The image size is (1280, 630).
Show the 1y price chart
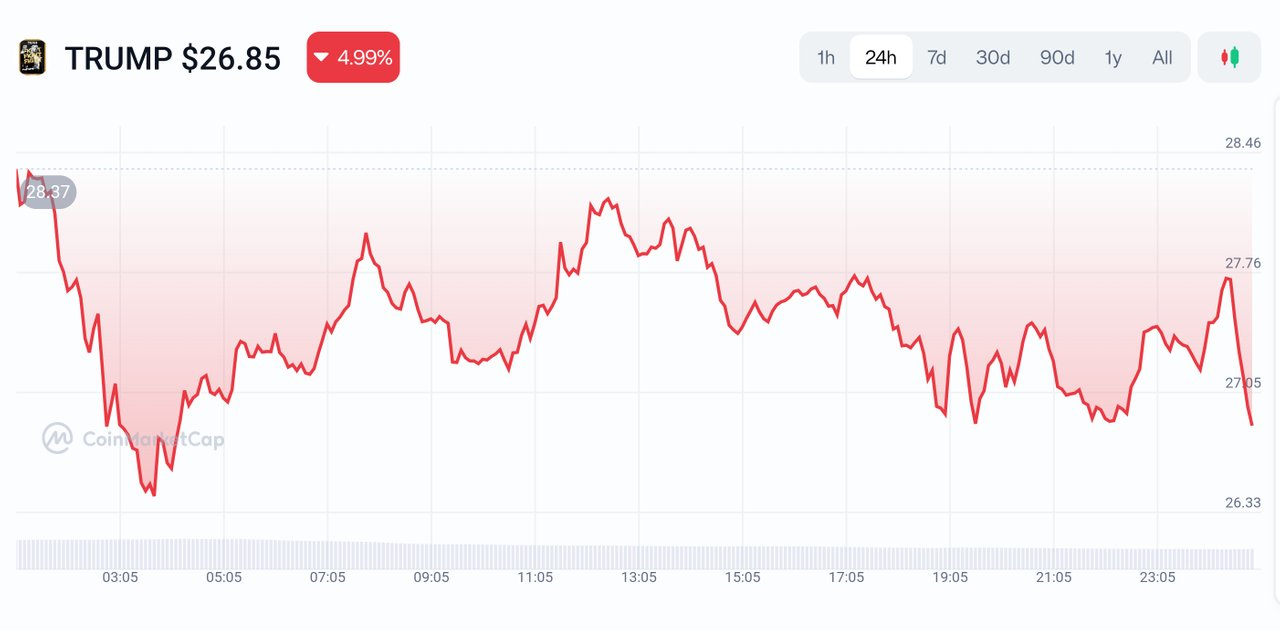click(x=1113, y=57)
